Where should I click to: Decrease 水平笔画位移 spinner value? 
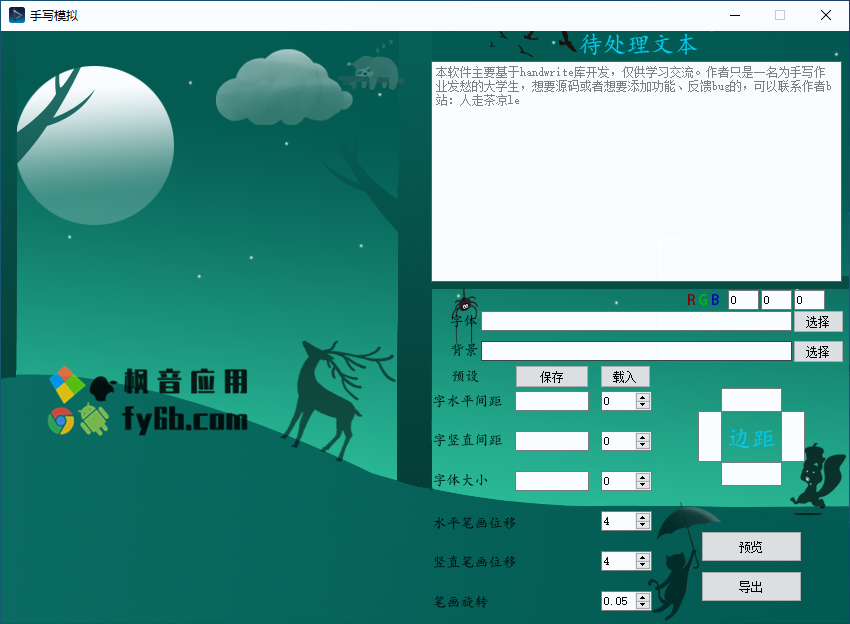point(643,525)
